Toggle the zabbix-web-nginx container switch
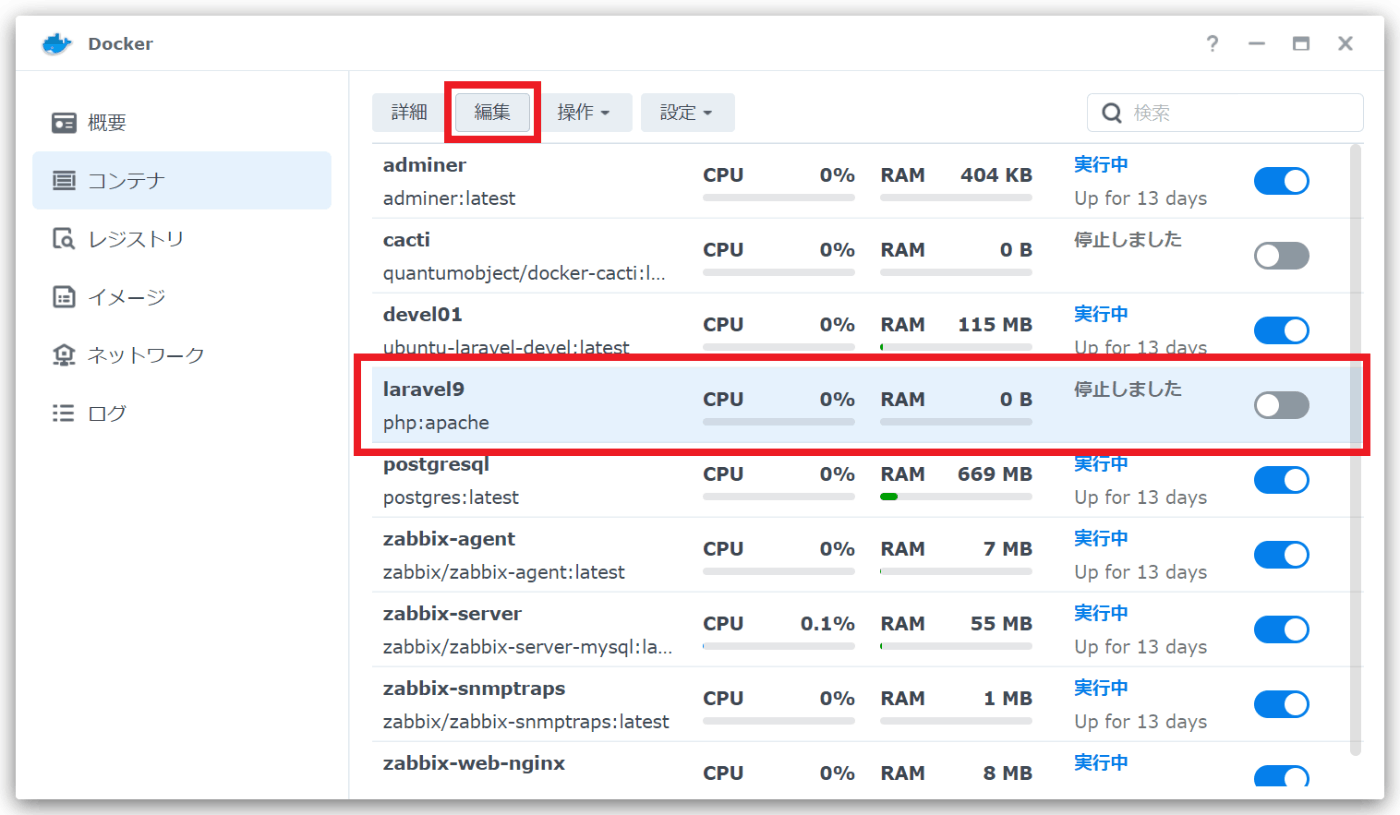Screen dimensions: 1400x815 (1282, 777)
